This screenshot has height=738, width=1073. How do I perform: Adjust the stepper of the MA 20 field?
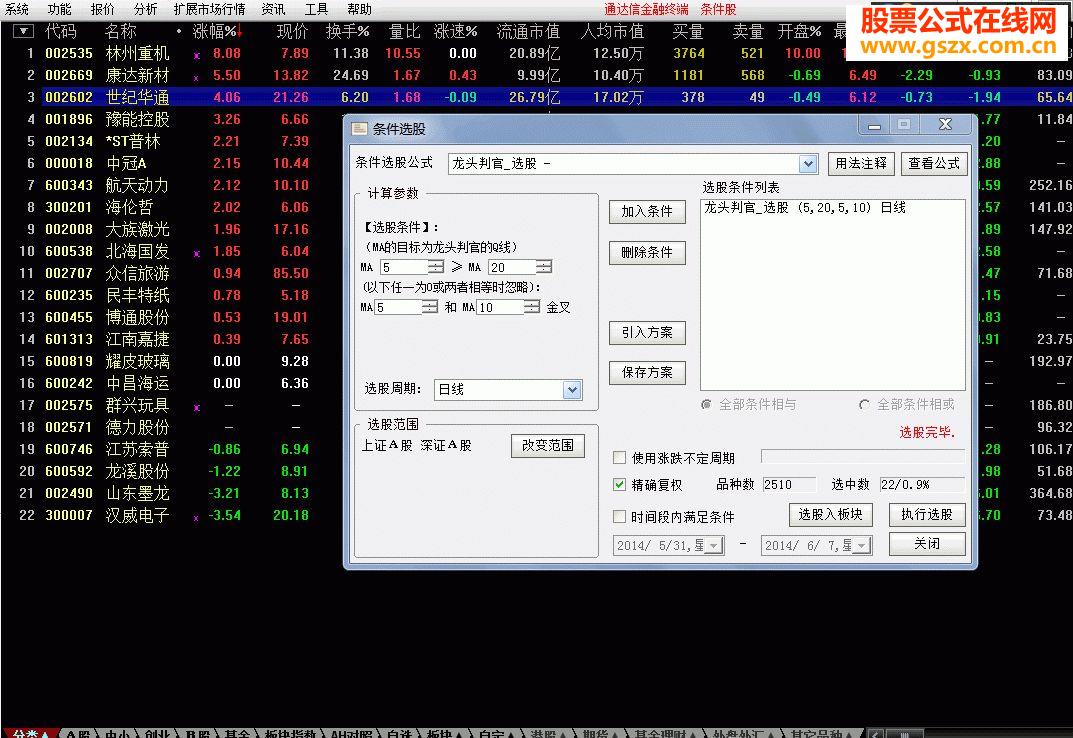pyautogui.click(x=544, y=267)
